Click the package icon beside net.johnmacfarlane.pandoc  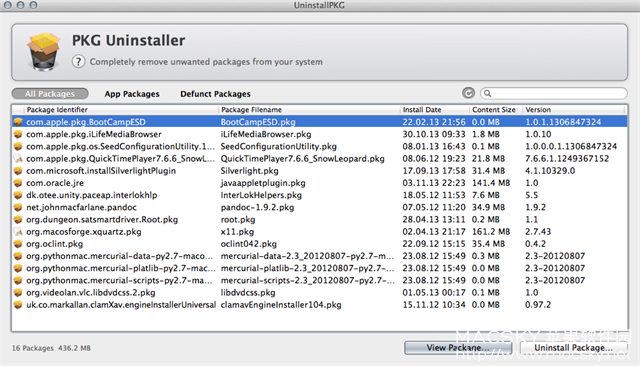[18, 207]
